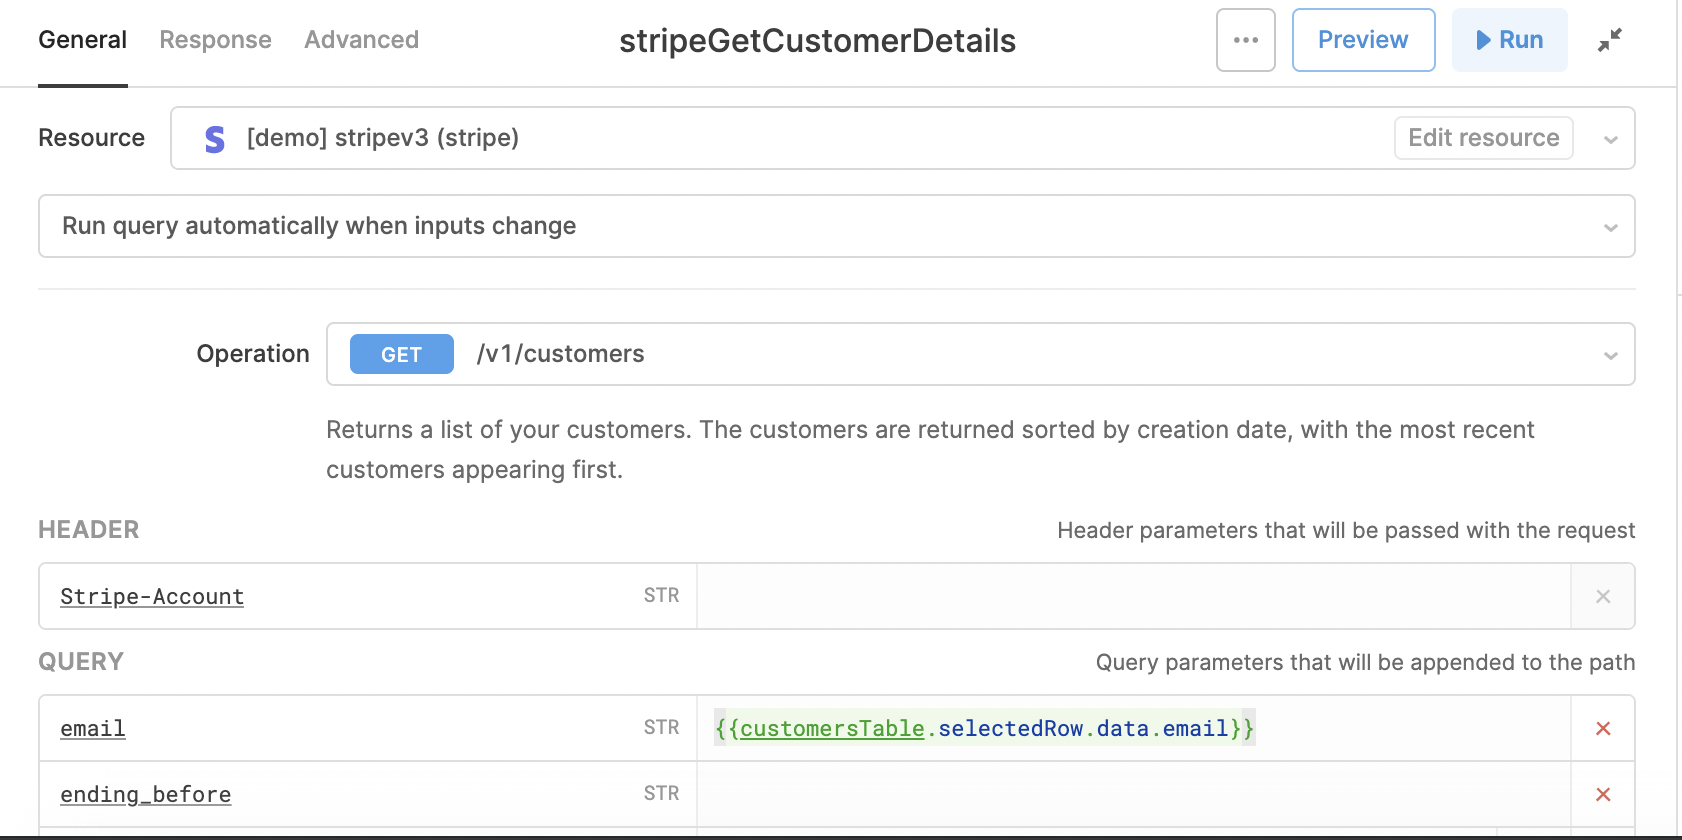The height and width of the screenshot is (840, 1682).
Task: Open the three-dots more options menu
Action: 1245,40
